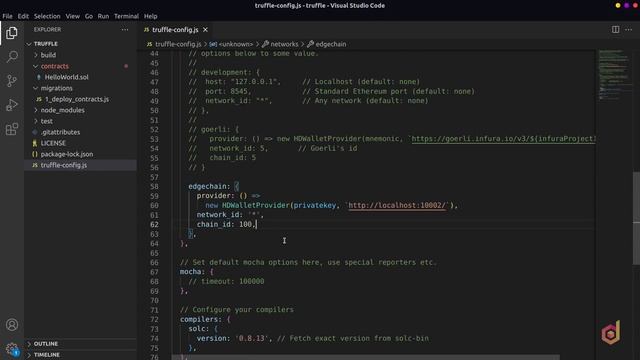
Task: Open the File menu
Action: point(7,16)
